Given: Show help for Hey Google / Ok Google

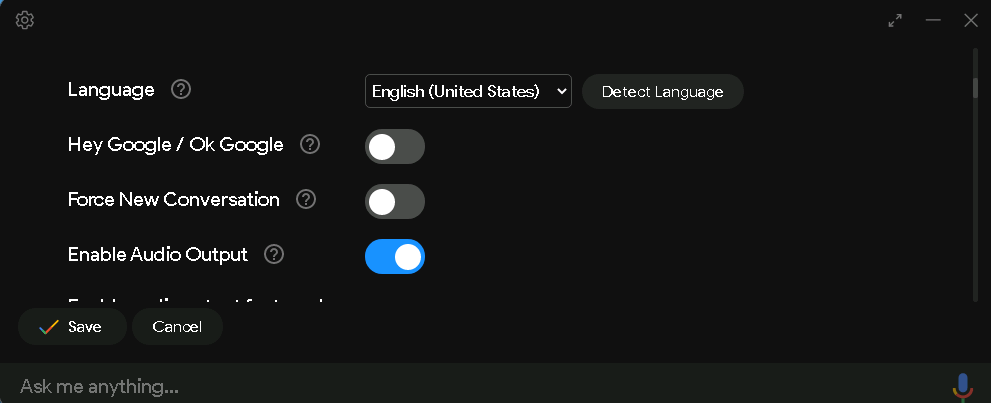Looking at the screenshot, I should point(310,145).
